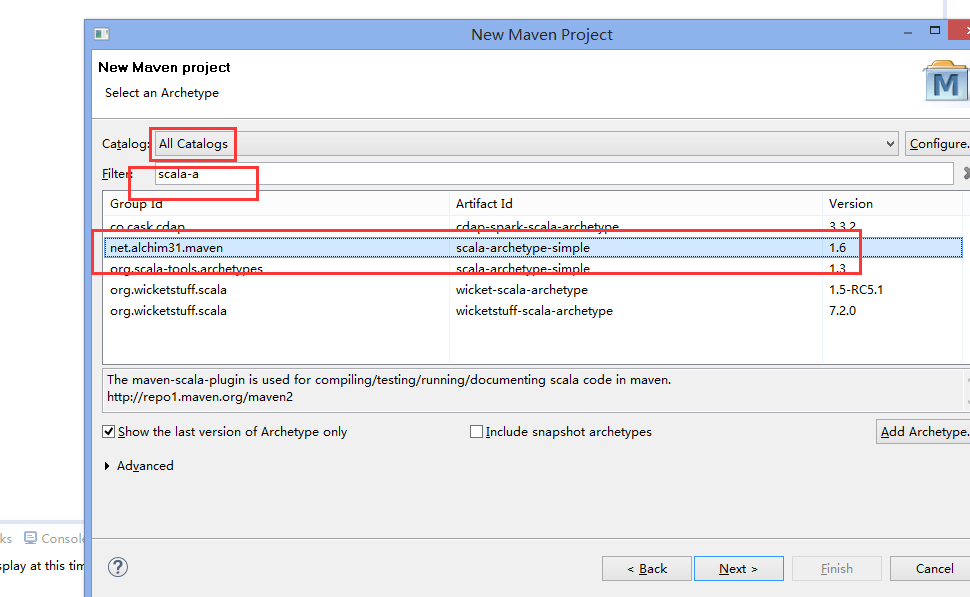Image resolution: width=970 pixels, height=597 pixels.
Task: Select org.scala-tools.archetypes row
Action: [x=186, y=269]
